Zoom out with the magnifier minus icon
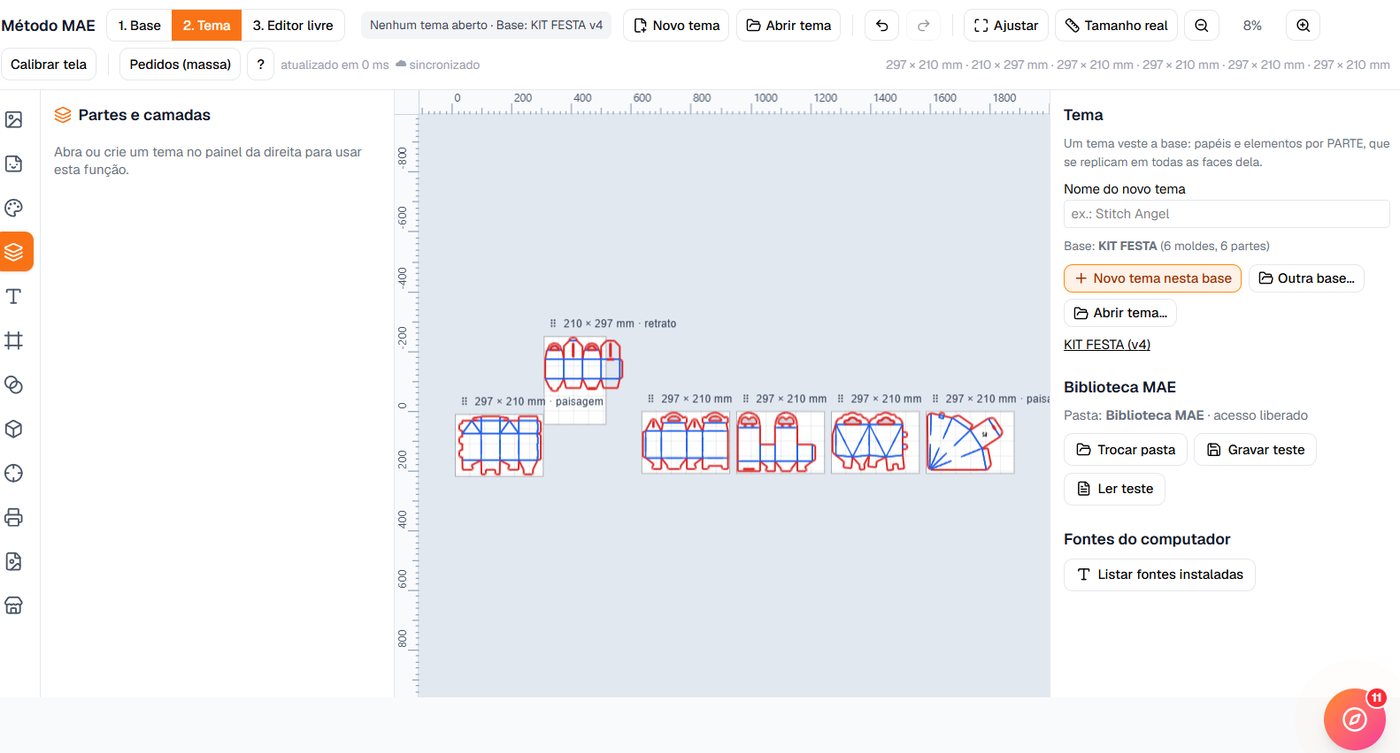The image size is (1400, 753). [1201, 25]
